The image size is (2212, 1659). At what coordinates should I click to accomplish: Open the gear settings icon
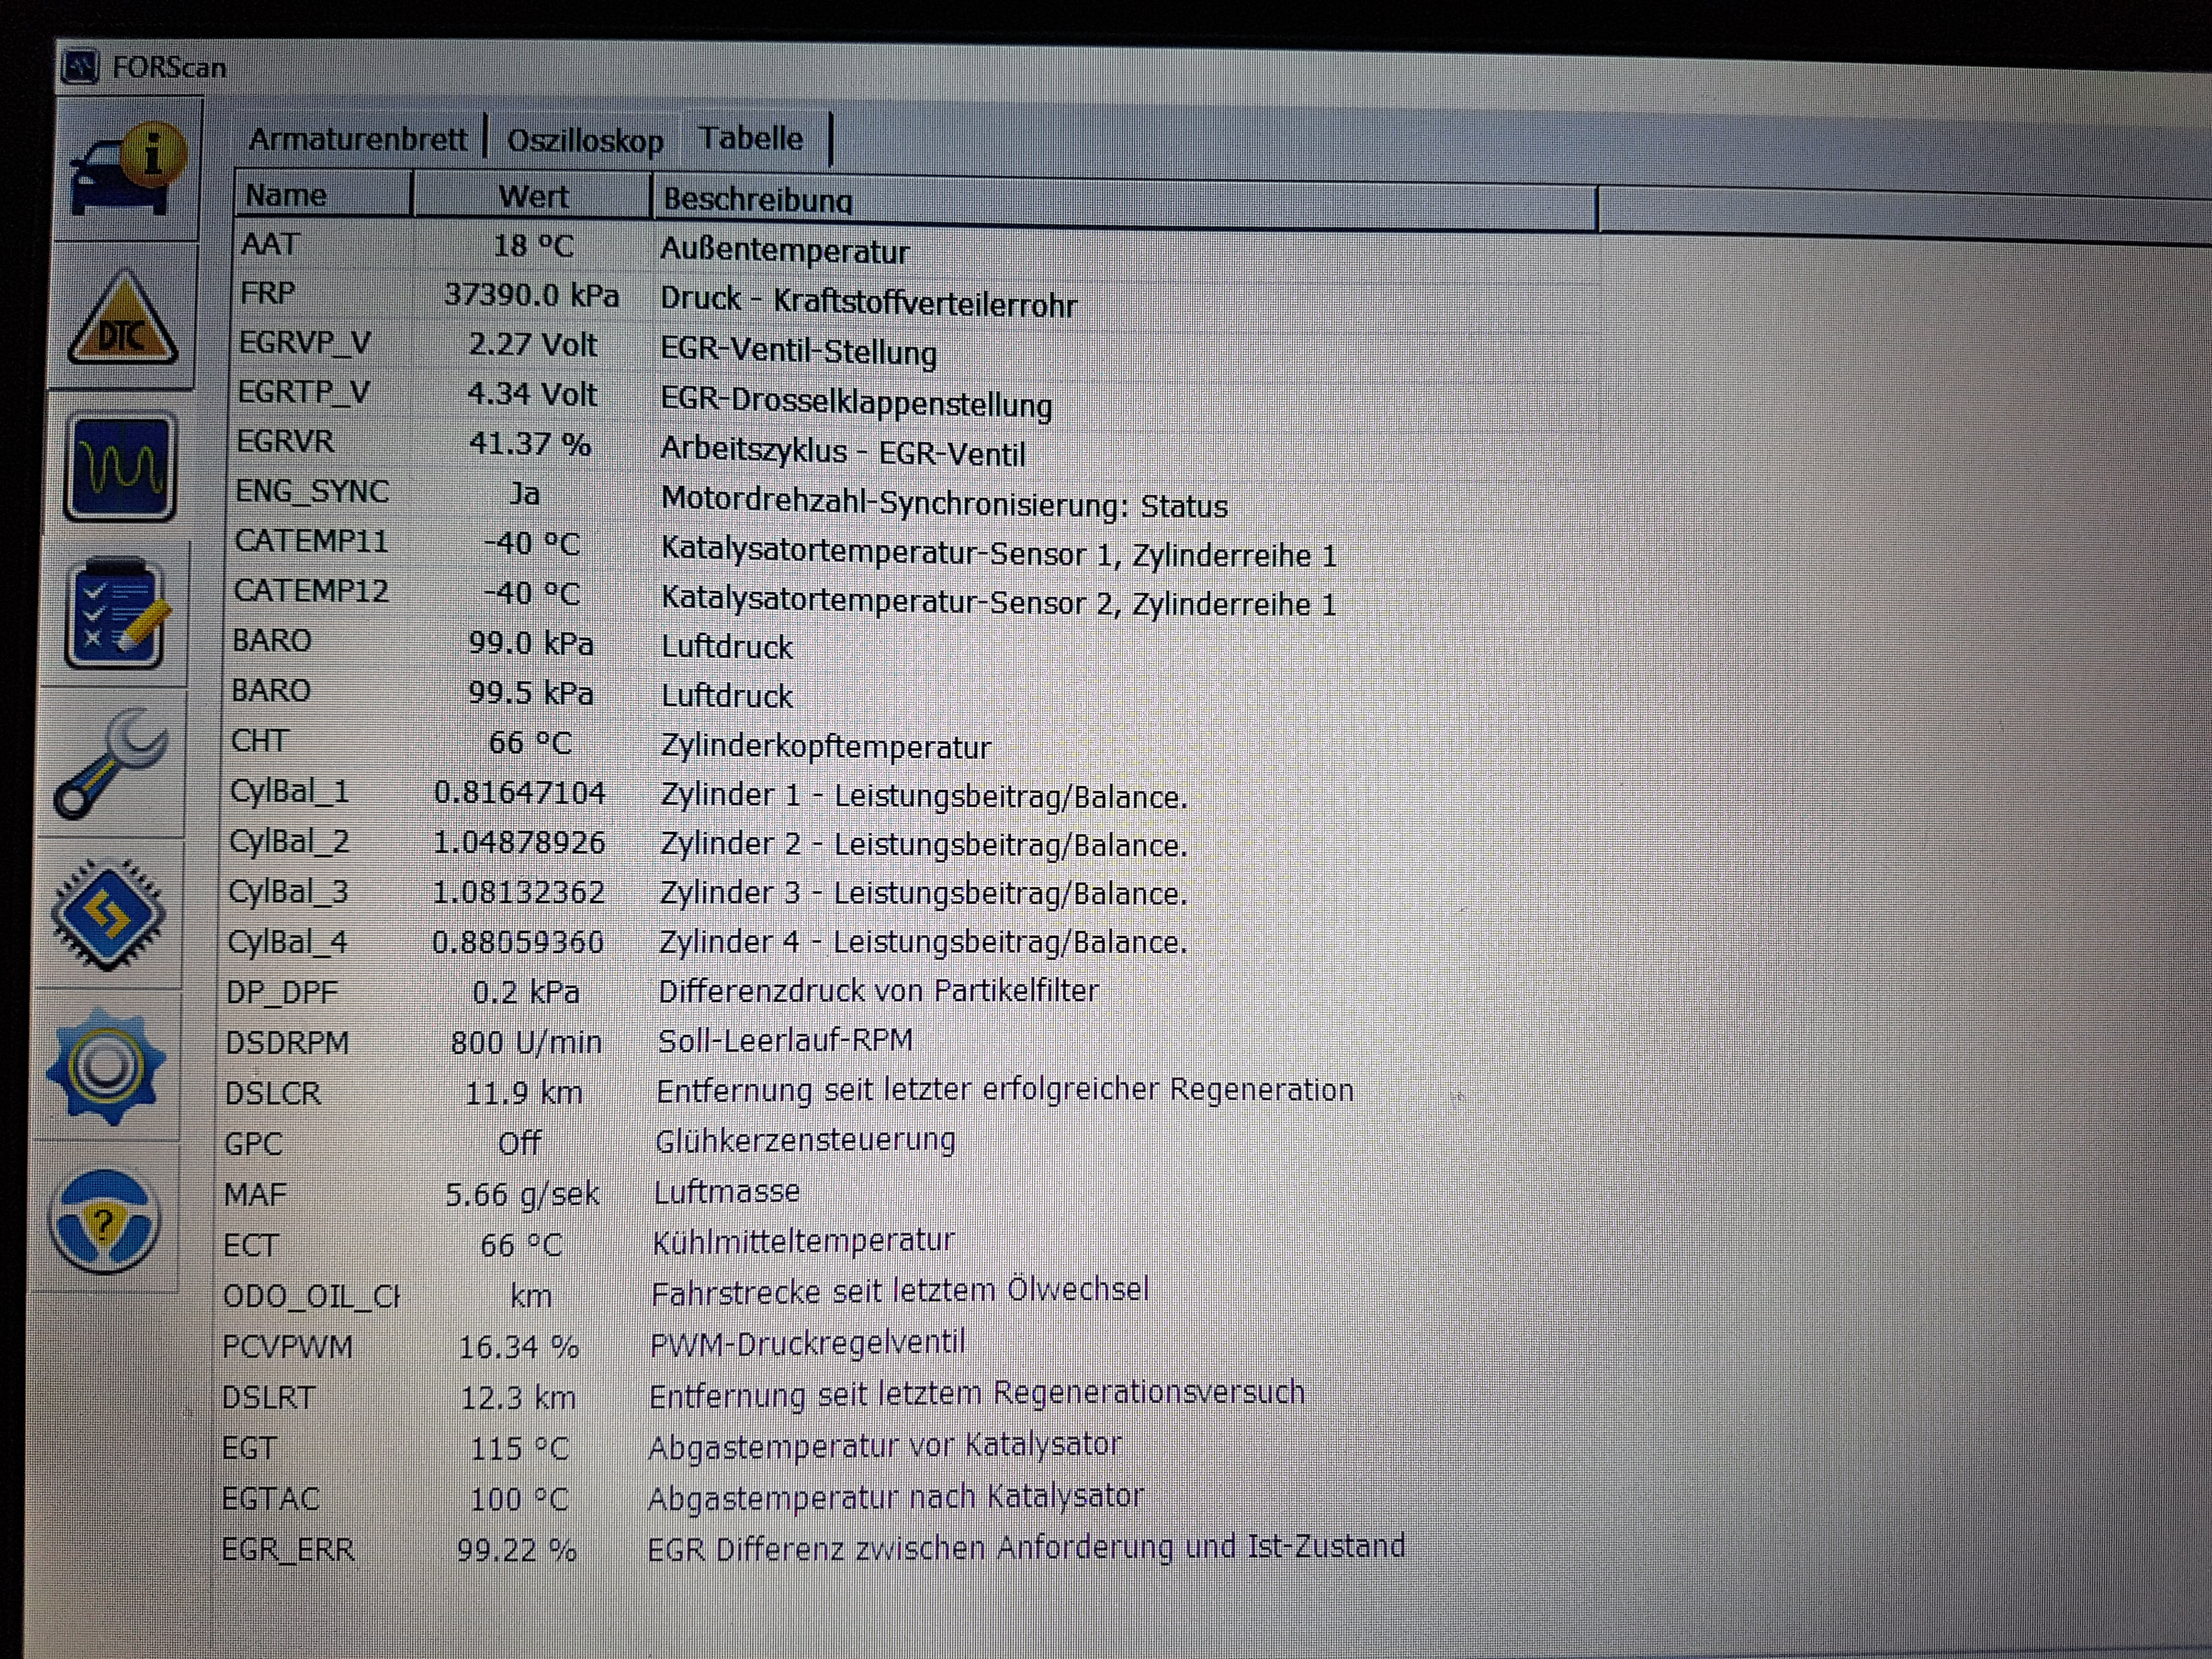pyautogui.click(x=105, y=1066)
